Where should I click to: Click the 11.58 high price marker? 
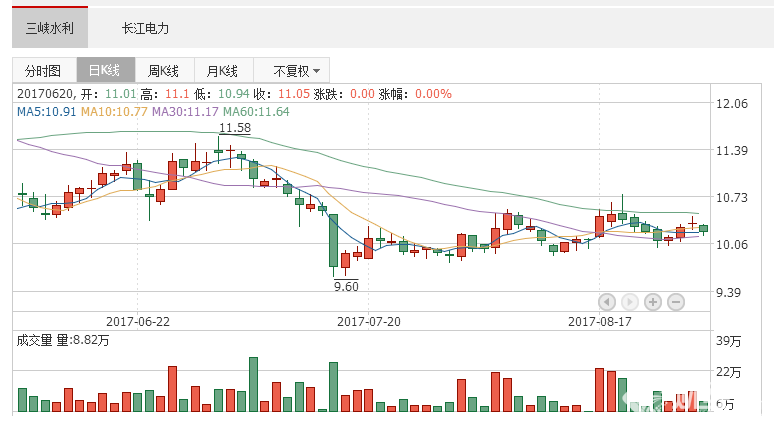(235, 128)
